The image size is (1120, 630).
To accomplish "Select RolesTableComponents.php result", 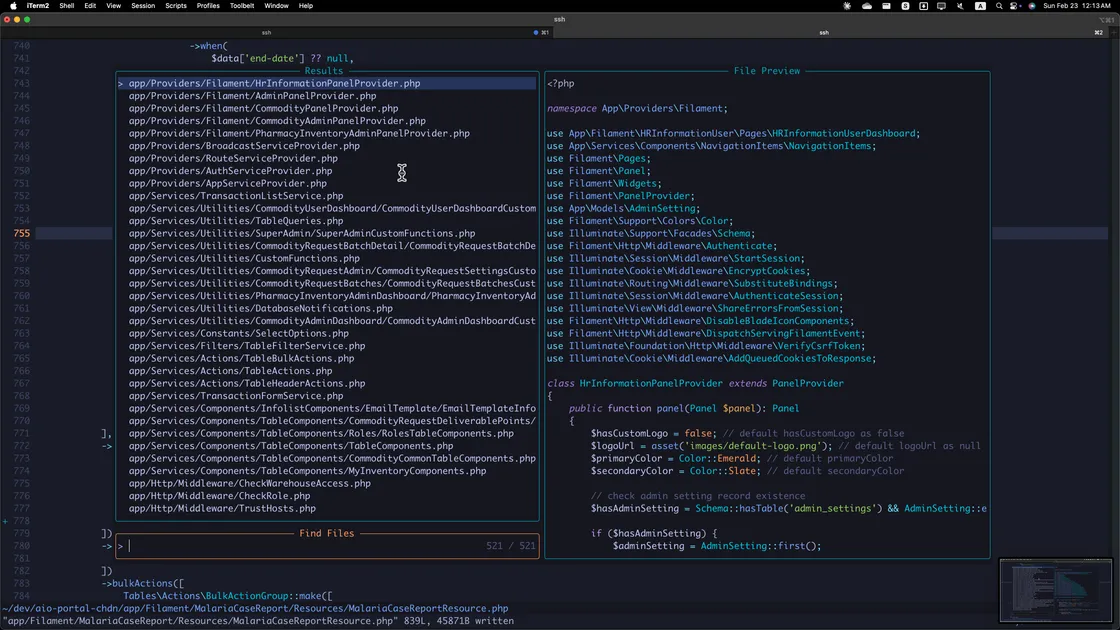I will (321, 434).
